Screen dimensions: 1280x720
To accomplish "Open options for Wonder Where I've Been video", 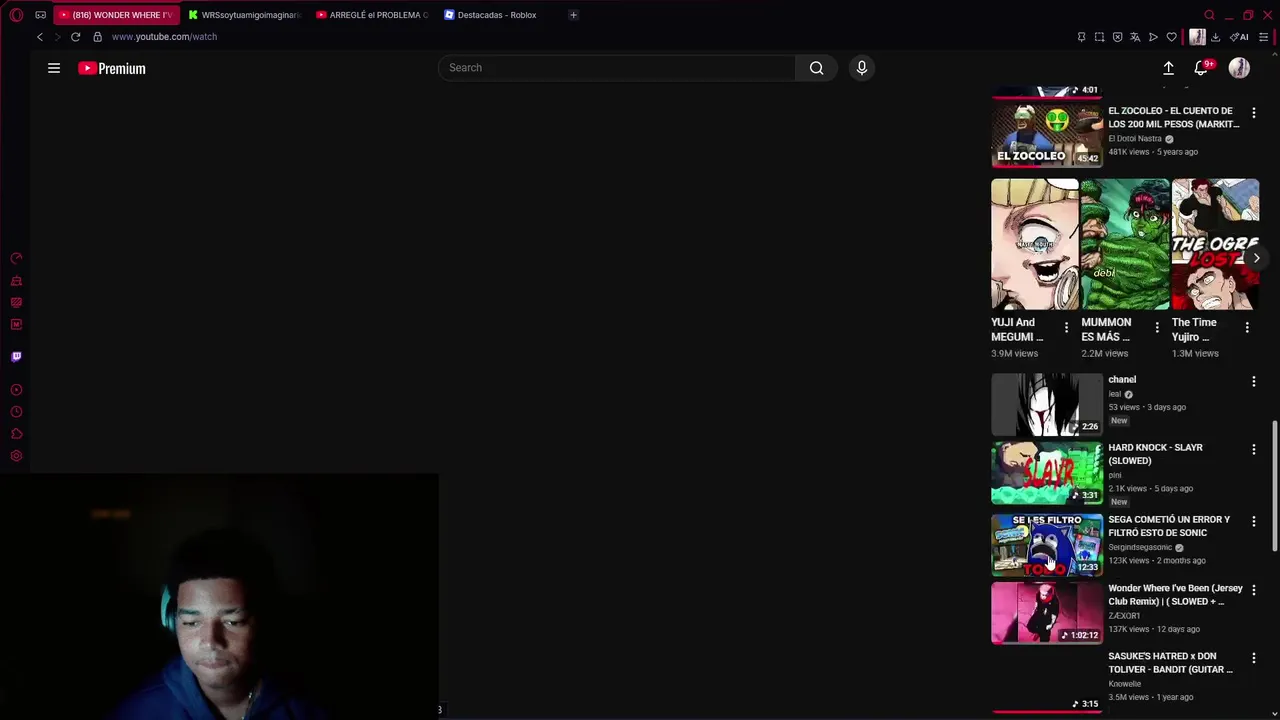I will [1254, 590].
